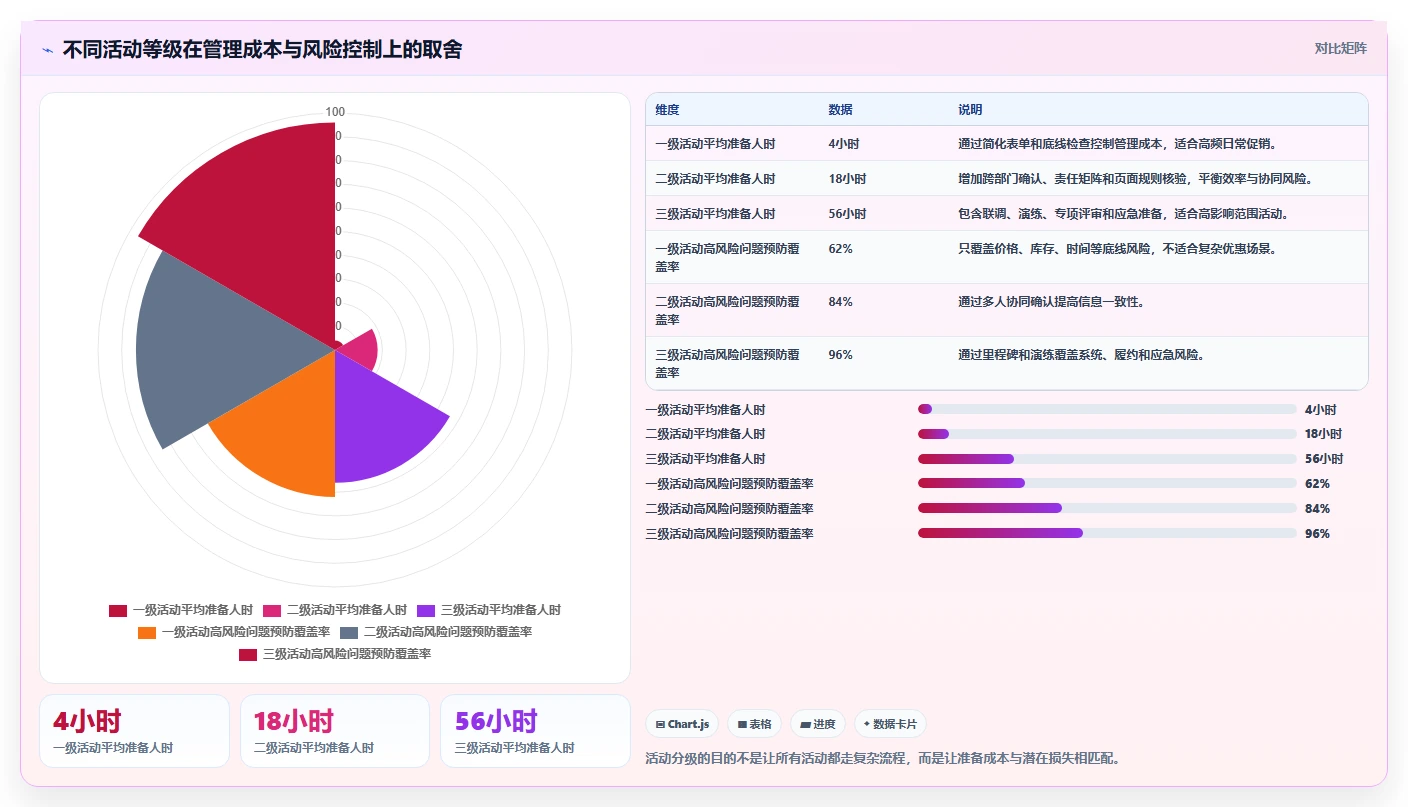Click the progress bar labeled 56小时
Screen dimensions: 1408x807
pos(1107,459)
